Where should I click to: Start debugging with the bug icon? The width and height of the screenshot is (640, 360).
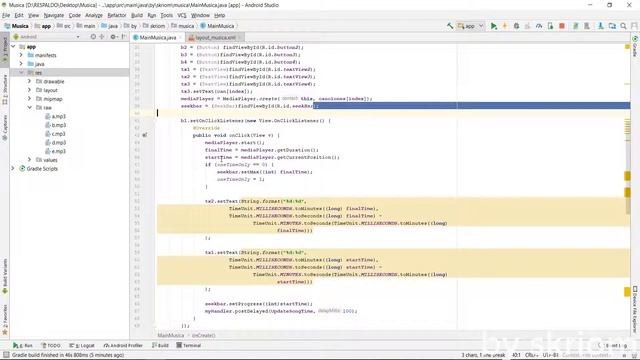(516, 26)
